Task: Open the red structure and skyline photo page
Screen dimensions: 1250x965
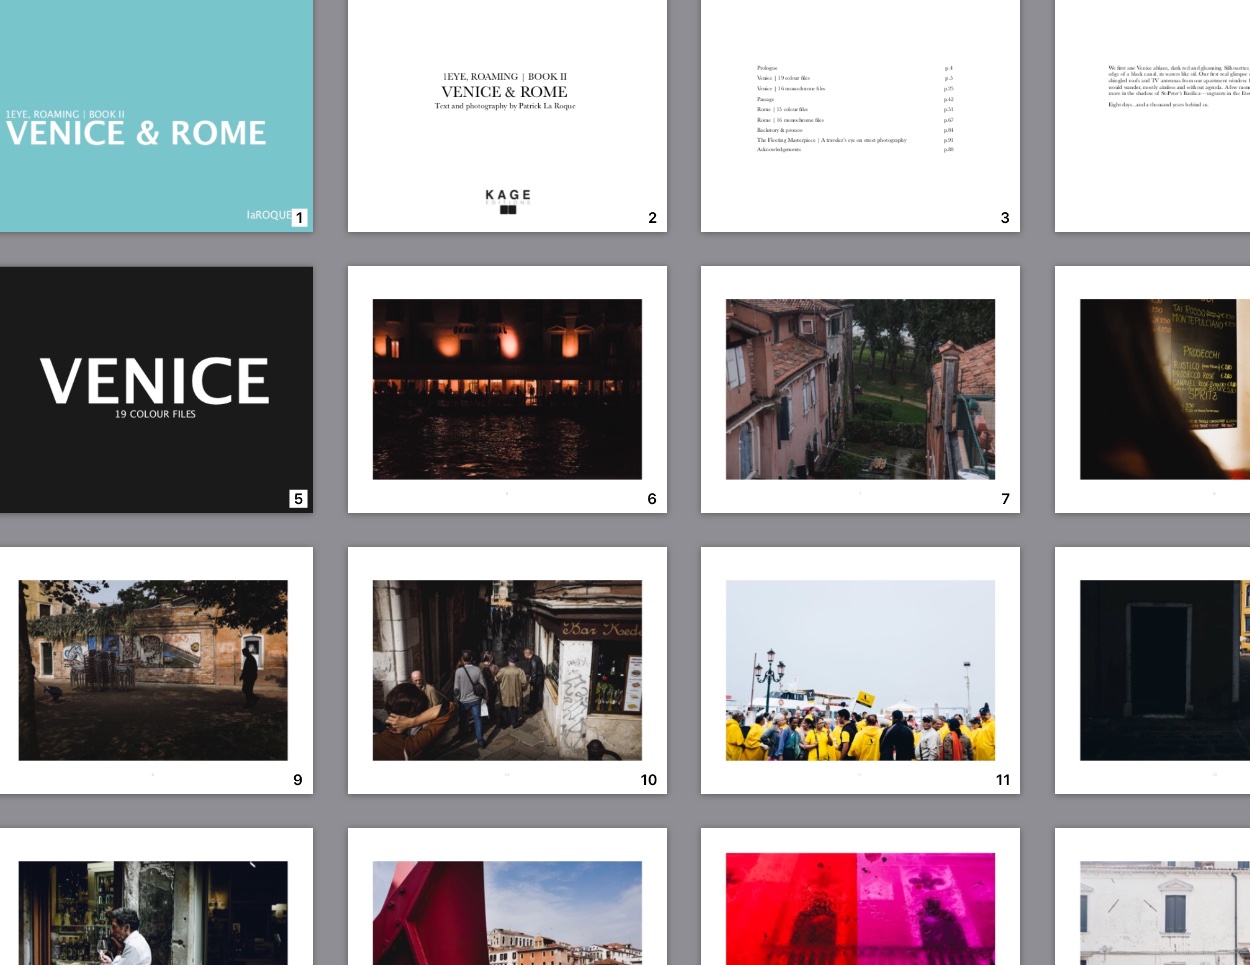Action: (507, 896)
